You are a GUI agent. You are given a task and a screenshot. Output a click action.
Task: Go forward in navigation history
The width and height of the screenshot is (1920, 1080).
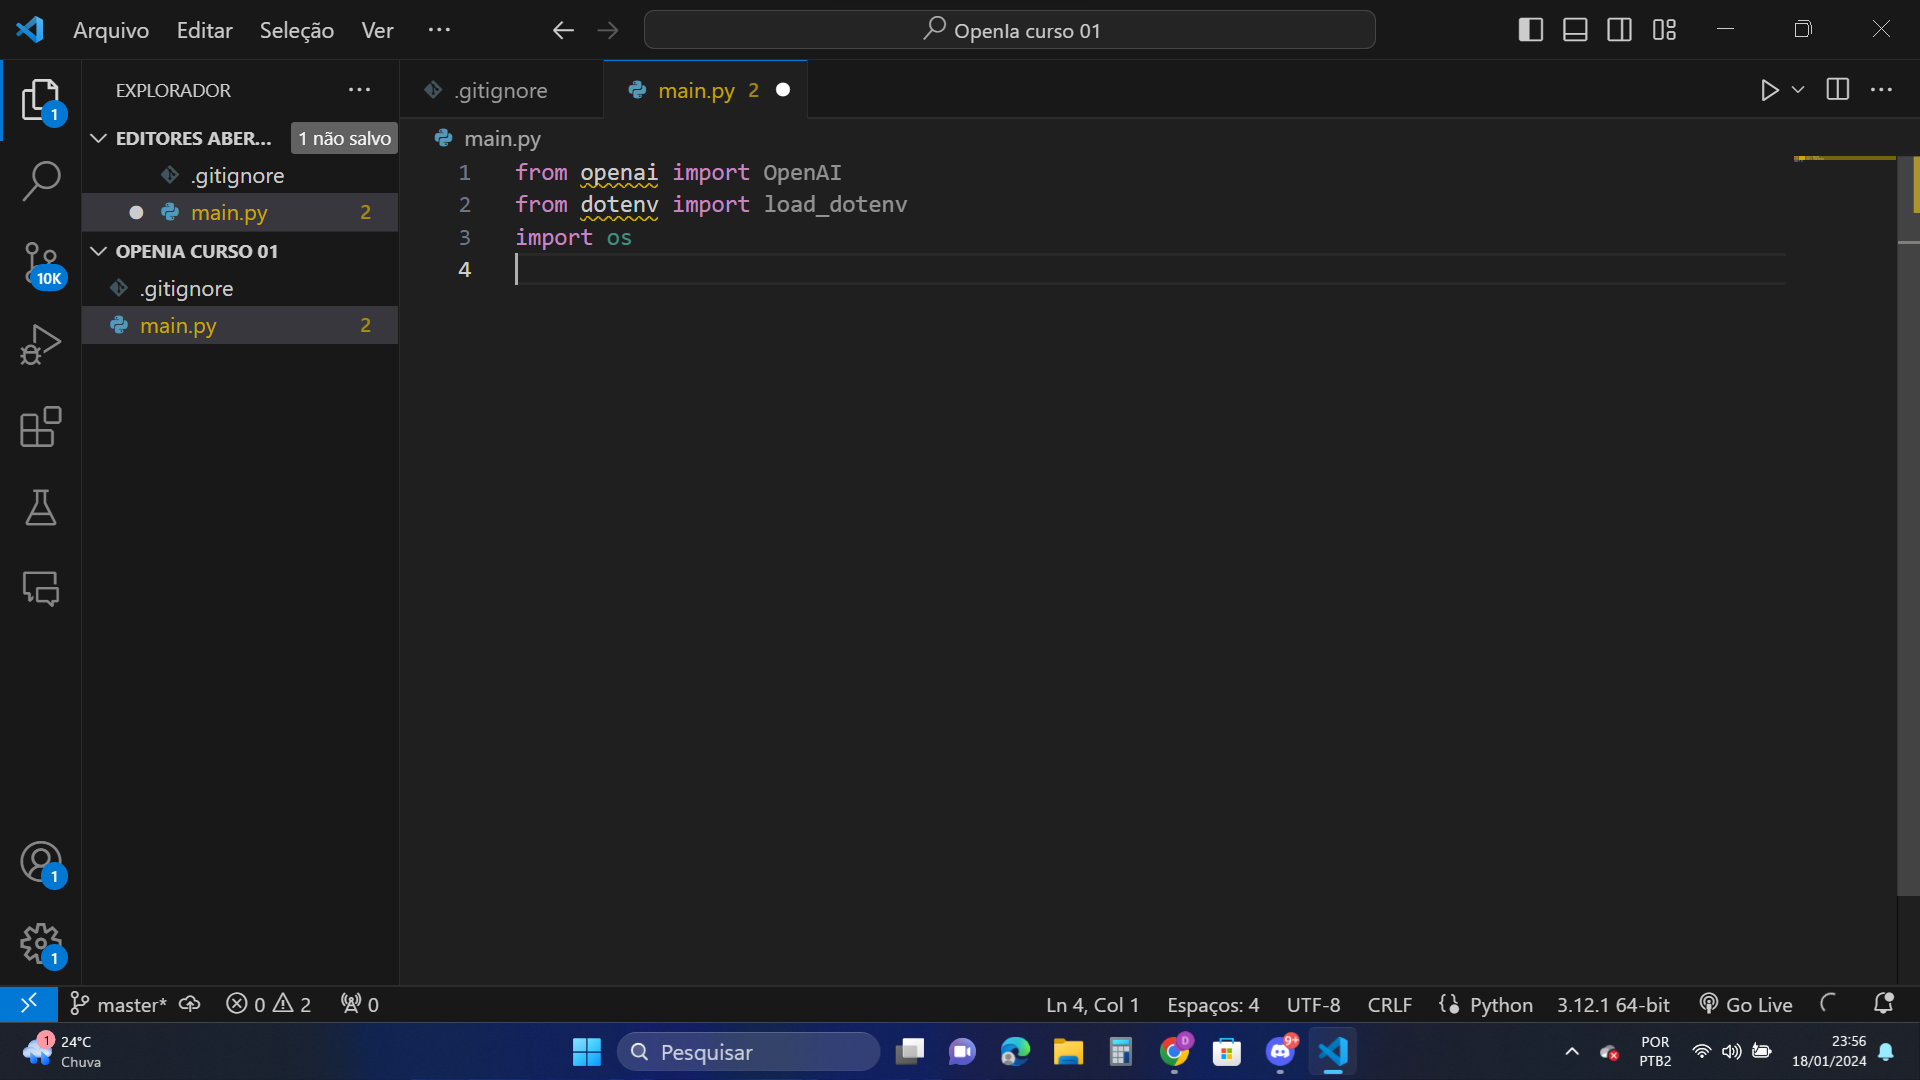point(607,30)
